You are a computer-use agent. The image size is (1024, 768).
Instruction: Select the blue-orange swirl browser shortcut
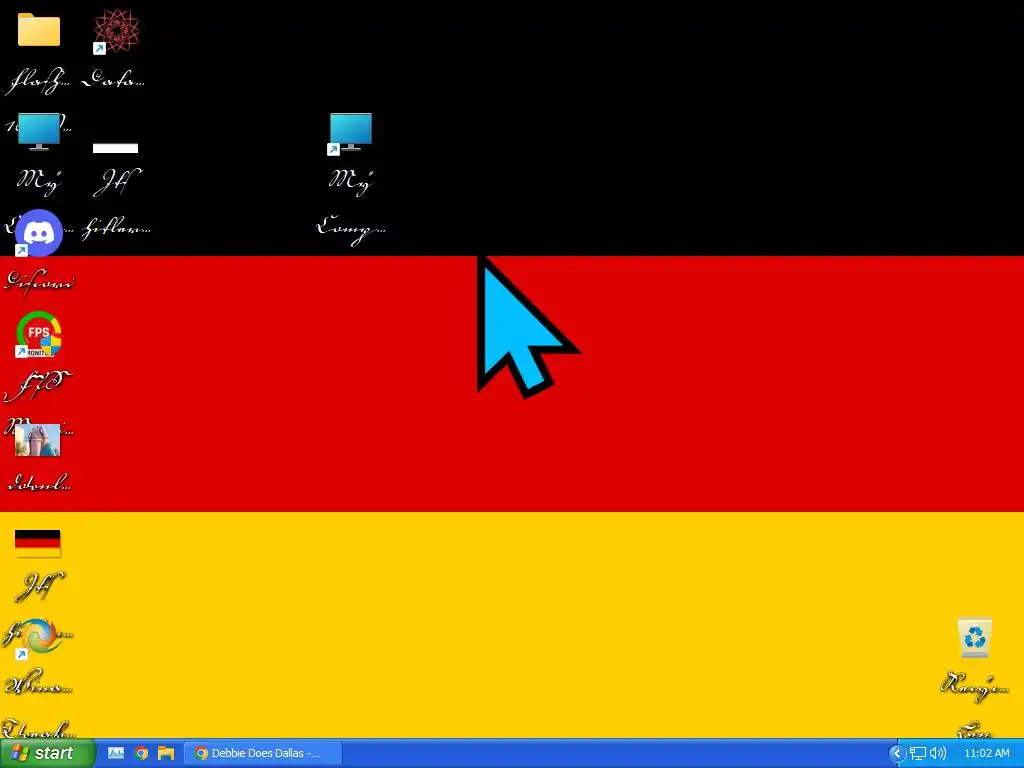[38, 637]
